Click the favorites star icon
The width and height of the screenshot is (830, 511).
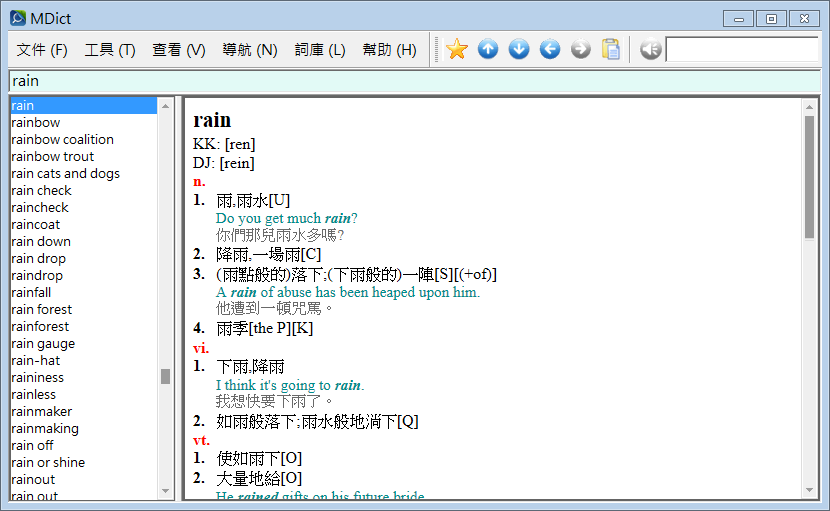[x=456, y=49]
